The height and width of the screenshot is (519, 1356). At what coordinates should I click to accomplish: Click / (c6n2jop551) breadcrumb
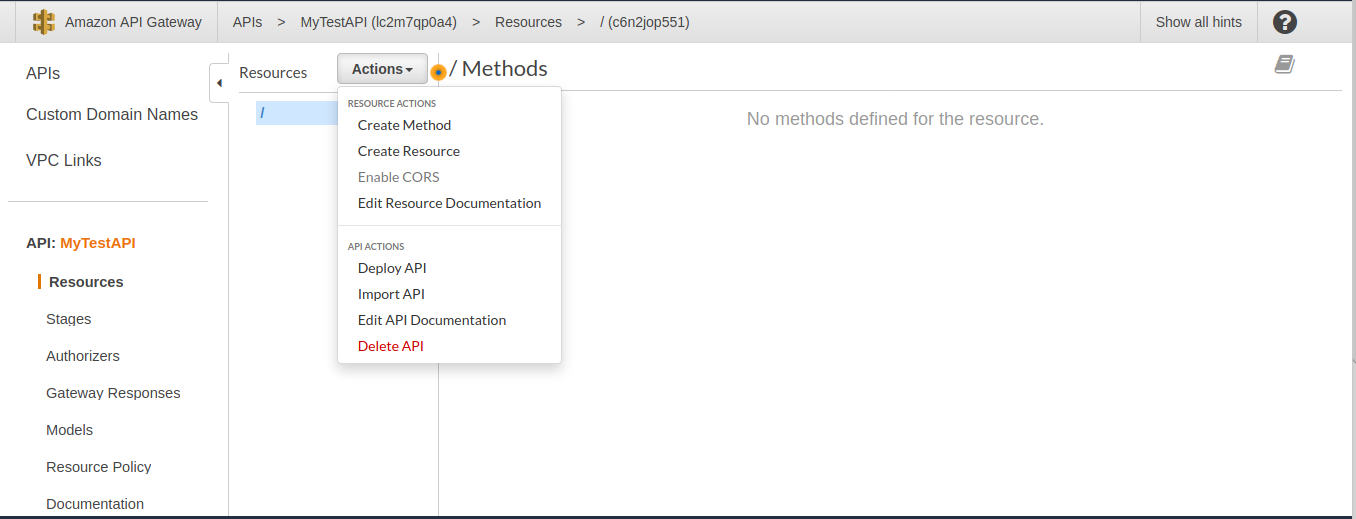tap(645, 22)
